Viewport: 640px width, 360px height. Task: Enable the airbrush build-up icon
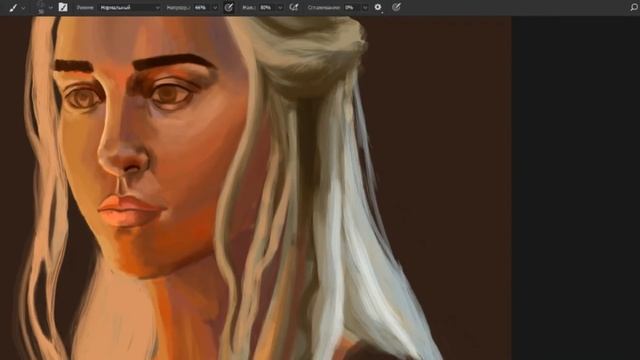tap(293, 7)
